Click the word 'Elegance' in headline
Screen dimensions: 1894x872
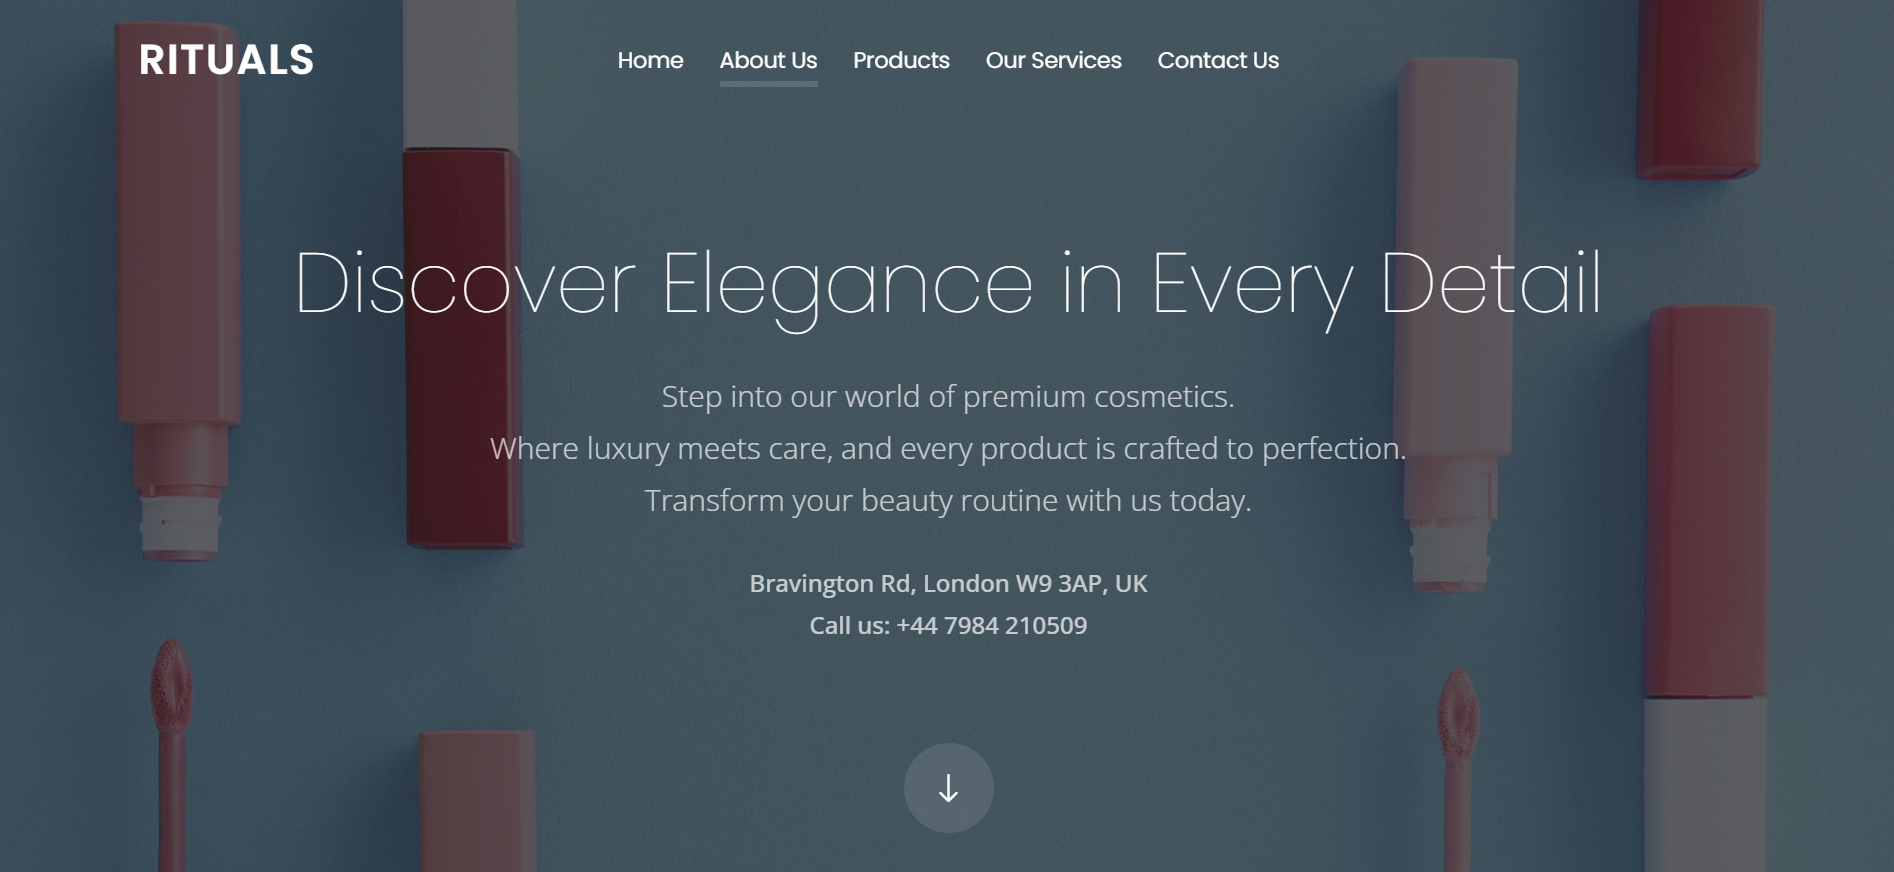(x=847, y=286)
